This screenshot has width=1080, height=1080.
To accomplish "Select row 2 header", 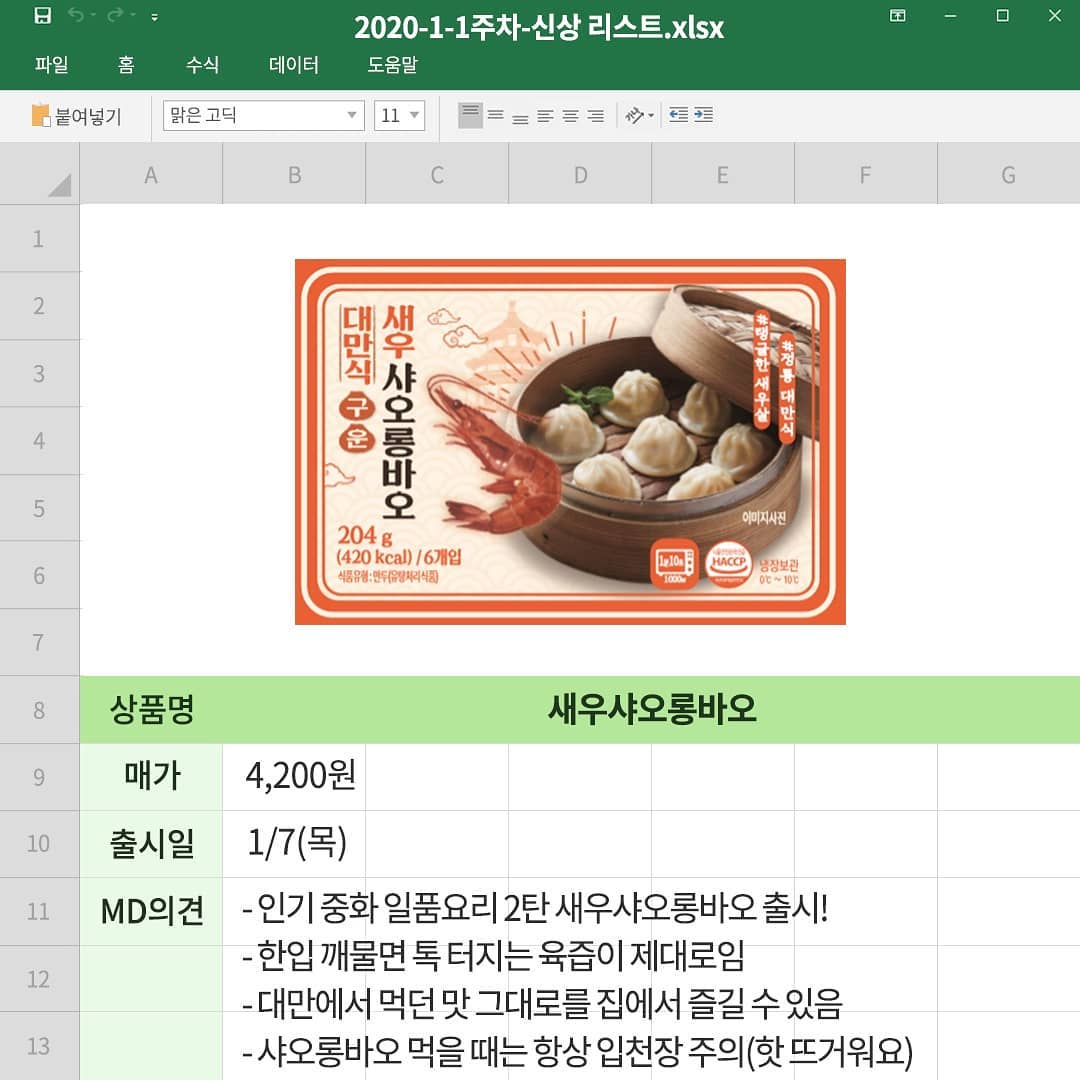I will click(x=39, y=305).
